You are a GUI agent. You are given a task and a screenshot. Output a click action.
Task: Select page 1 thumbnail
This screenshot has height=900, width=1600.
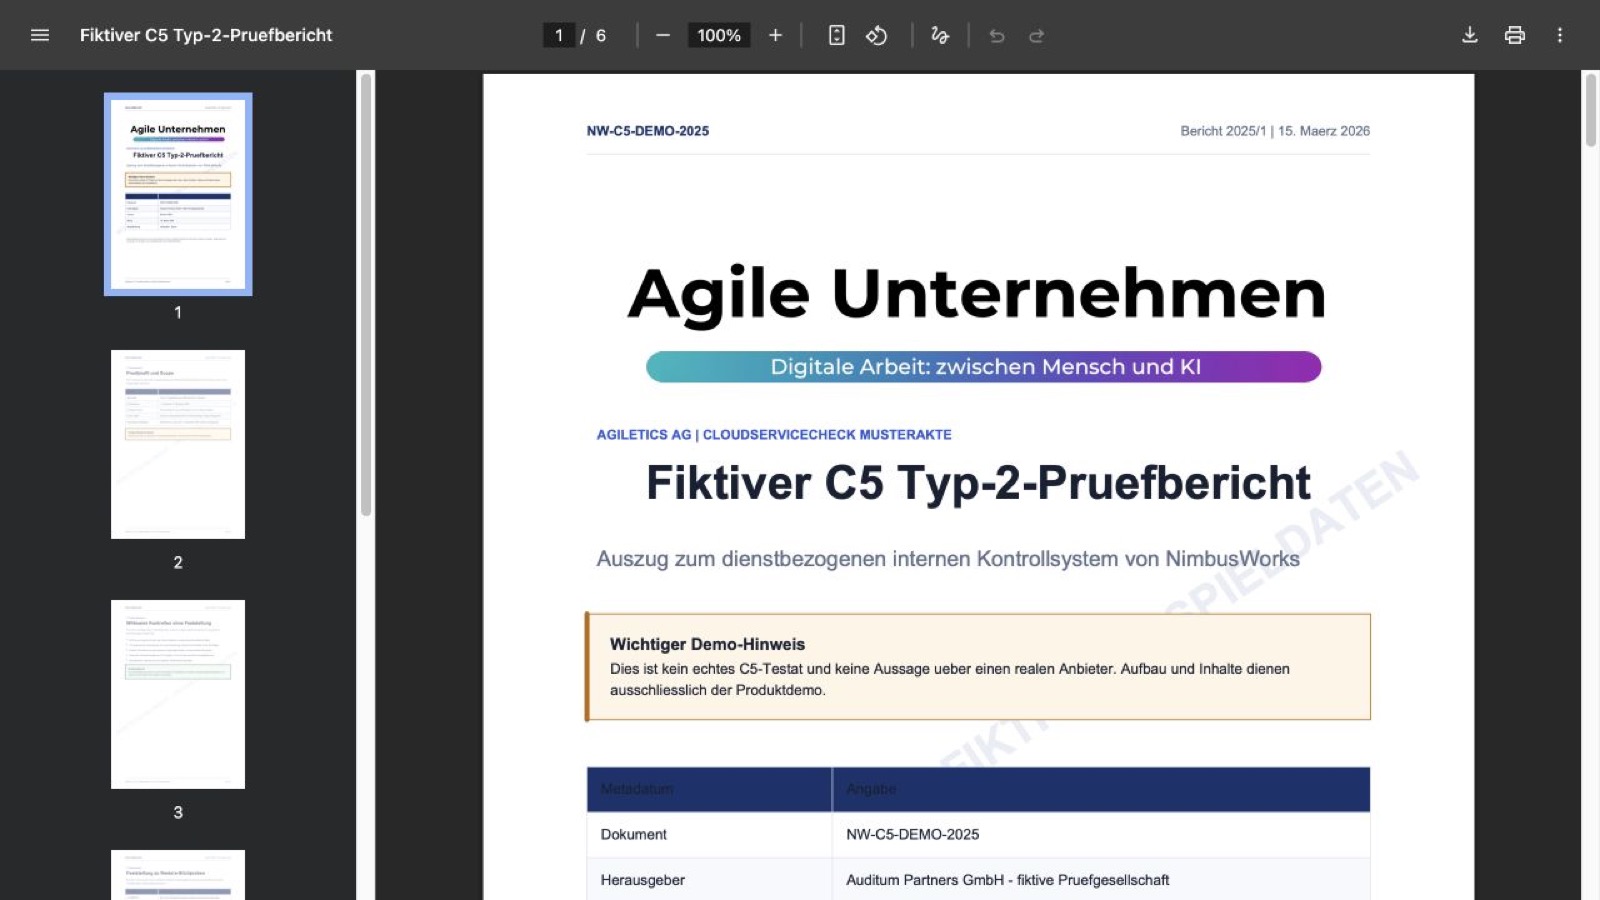178,194
